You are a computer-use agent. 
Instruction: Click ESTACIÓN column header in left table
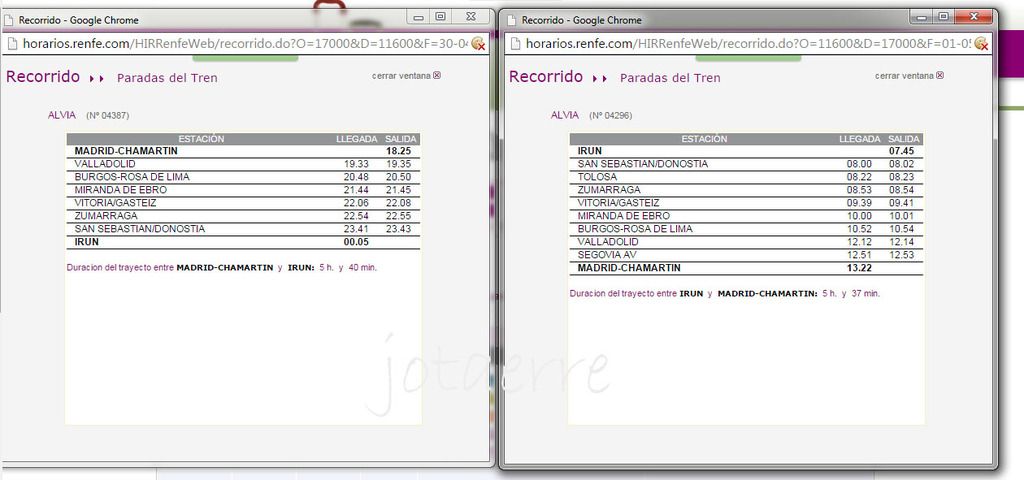(201, 139)
